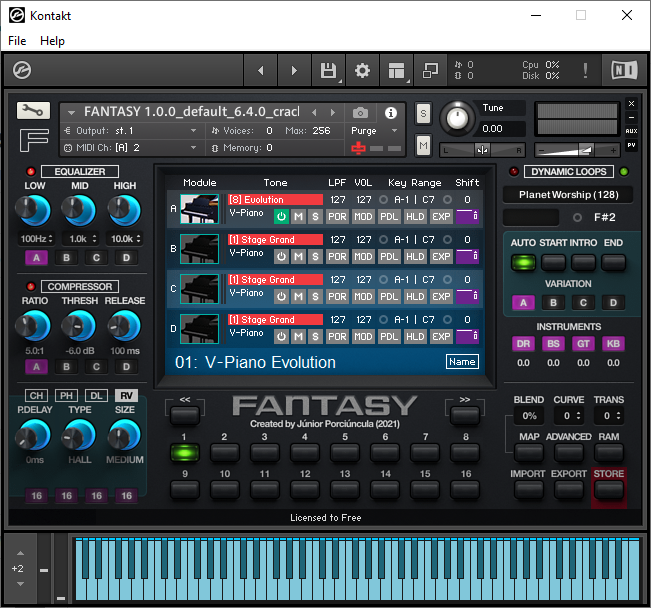Solo the instrument with S button
The image size is (651, 608).
(423, 113)
